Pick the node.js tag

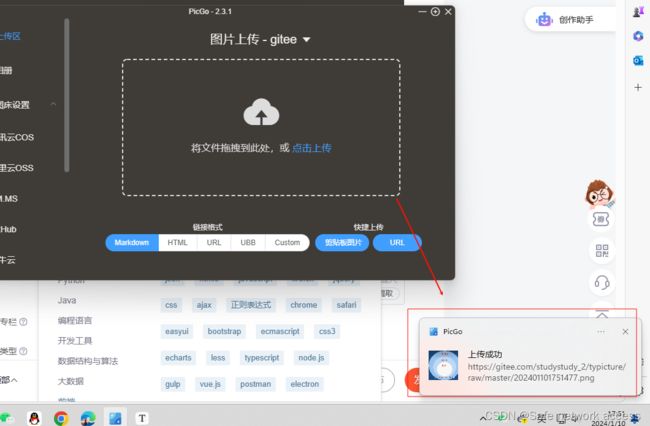[x=311, y=358]
